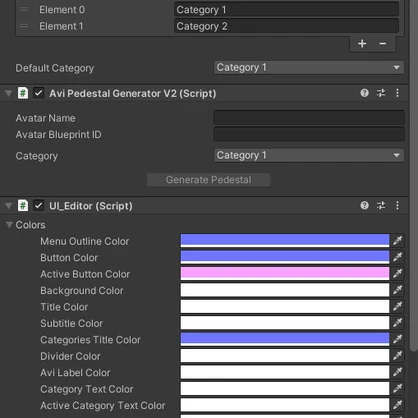Open Subtitle Color swatch

(285, 322)
